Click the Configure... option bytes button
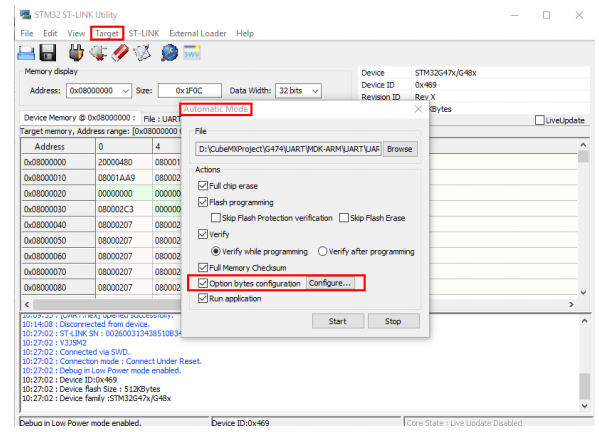The width and height of the screenshot is (599, 432). [330, 283]
